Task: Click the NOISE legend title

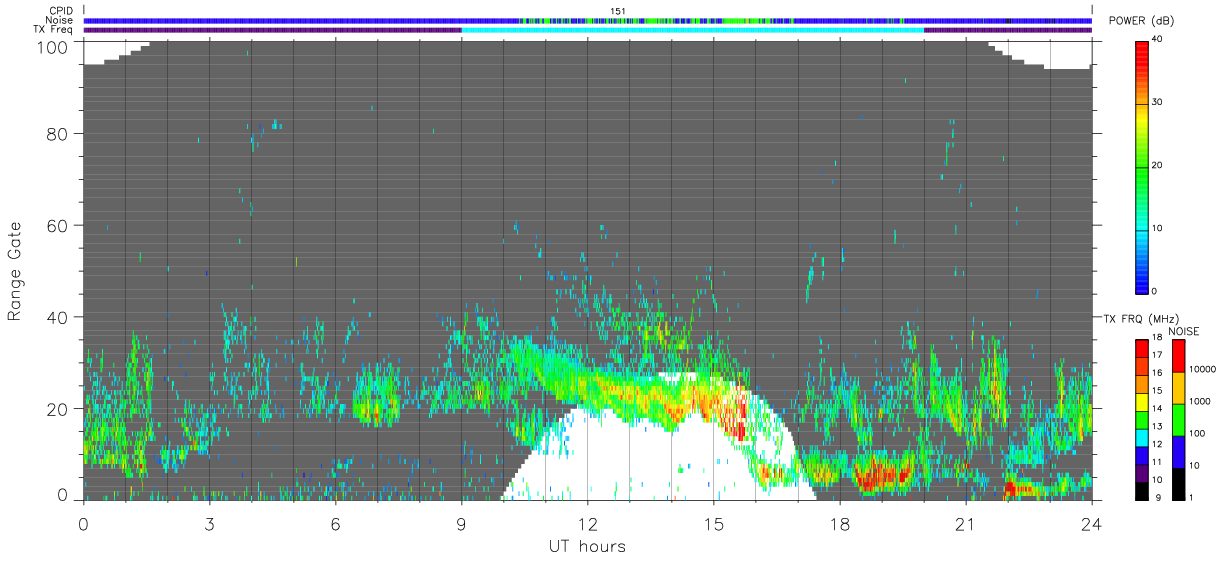Action: pos(1183,331)
